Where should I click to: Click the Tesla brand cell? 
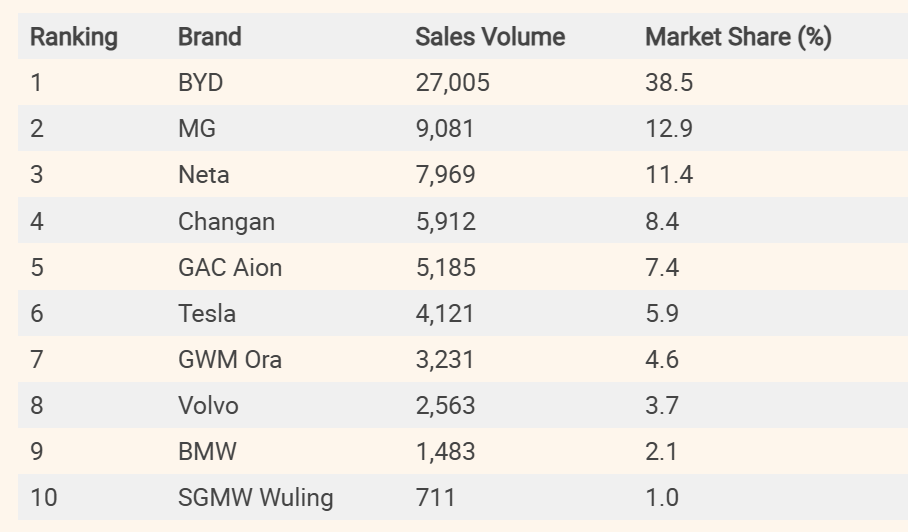click(207, 313)
